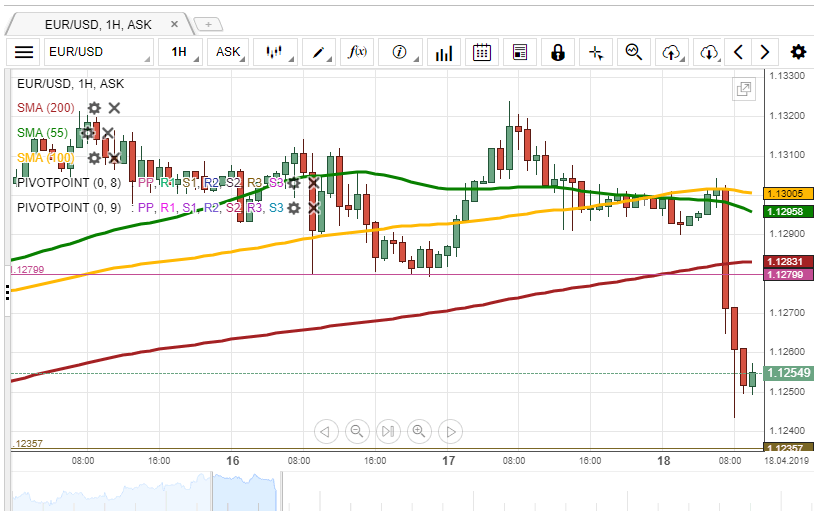Image resolution: width=820 pixels, height=517 pixels.
Task: Zoom in using overlay magnifier plus
Action: [x=419, y=431]
